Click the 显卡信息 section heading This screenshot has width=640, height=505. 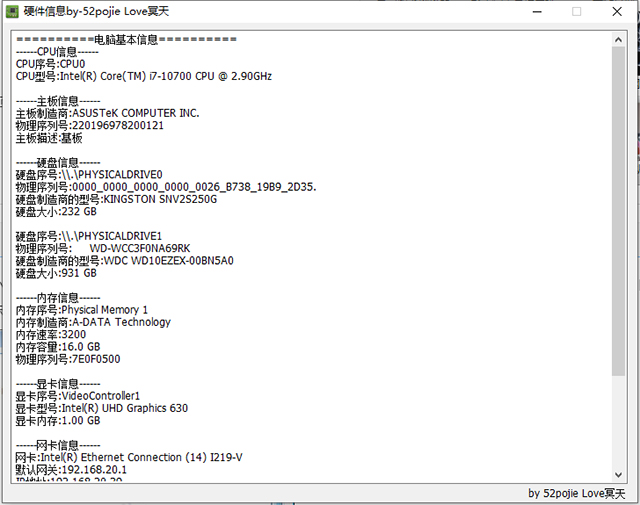[58, 384]
